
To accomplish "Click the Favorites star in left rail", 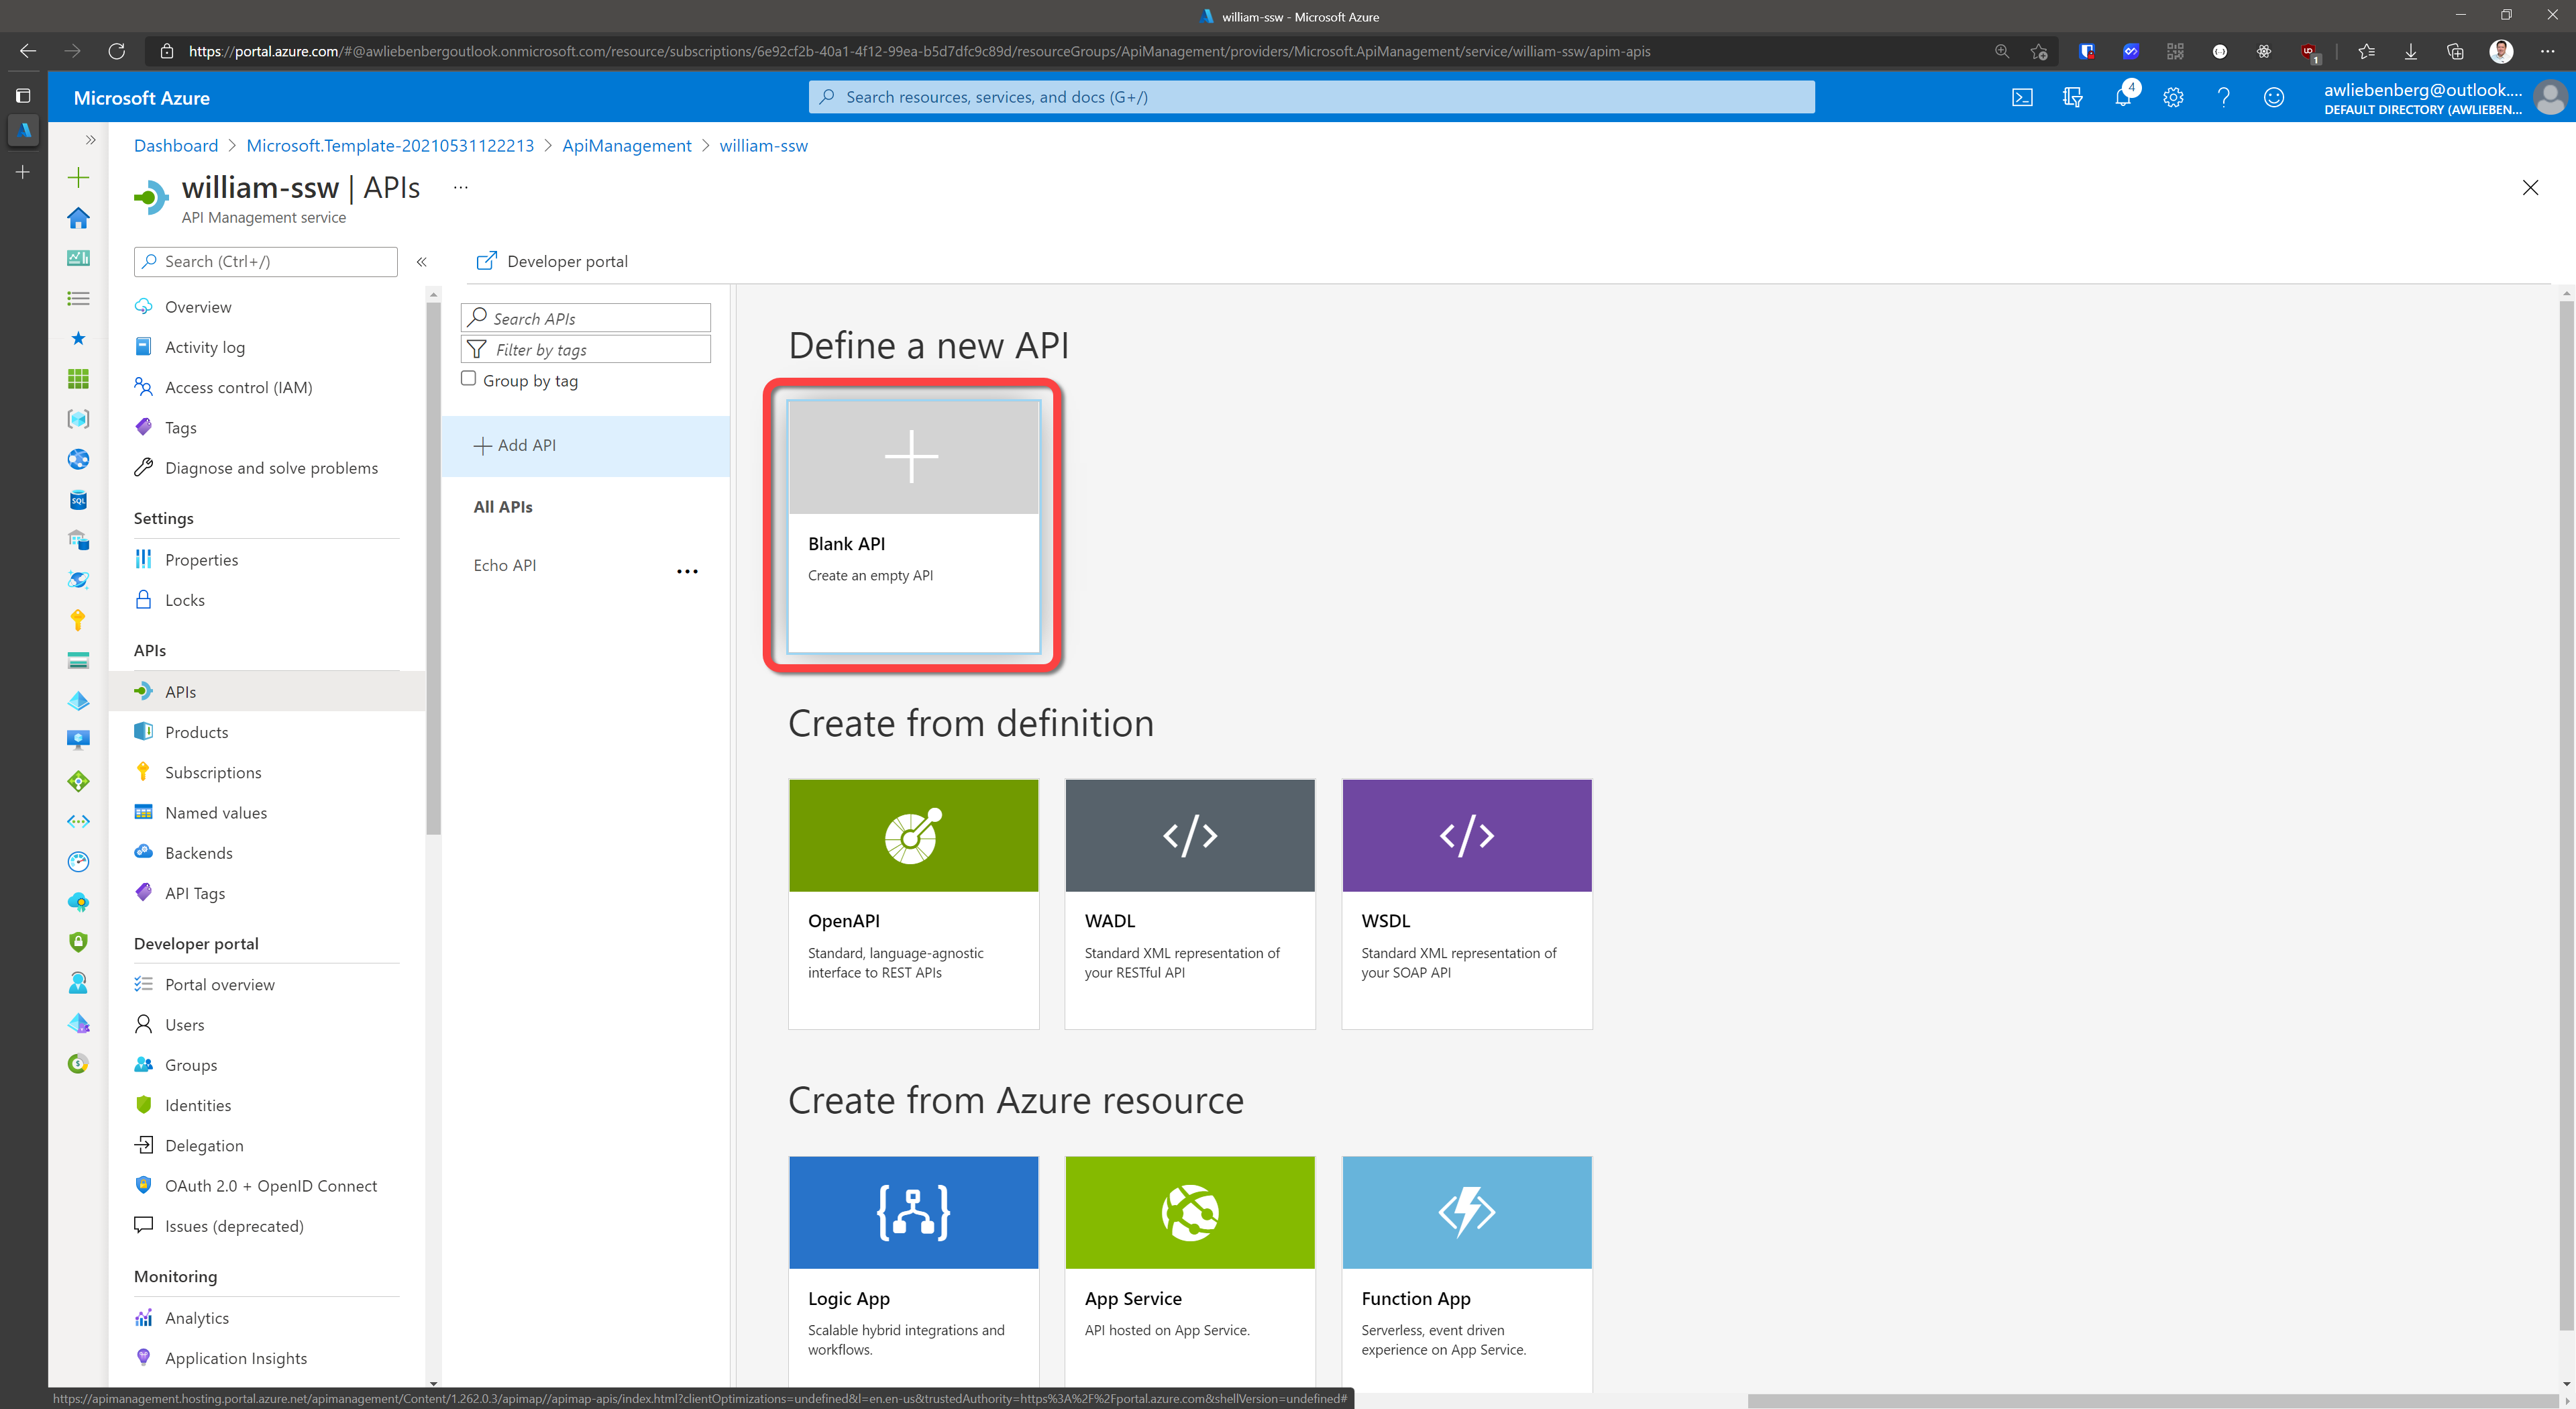I will pos(78,338).
